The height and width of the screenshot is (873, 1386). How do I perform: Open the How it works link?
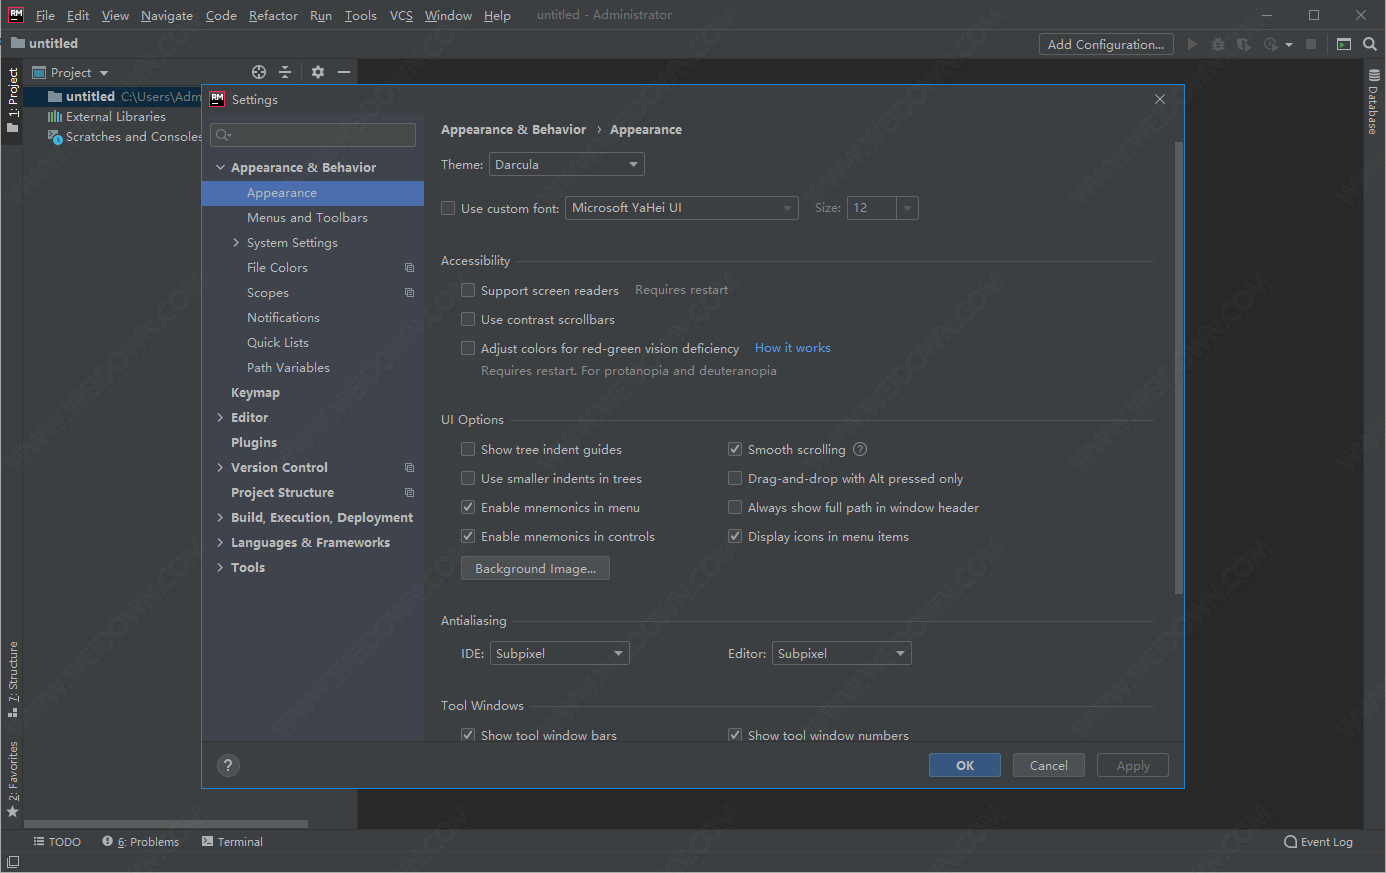click(x=792, y=348)
